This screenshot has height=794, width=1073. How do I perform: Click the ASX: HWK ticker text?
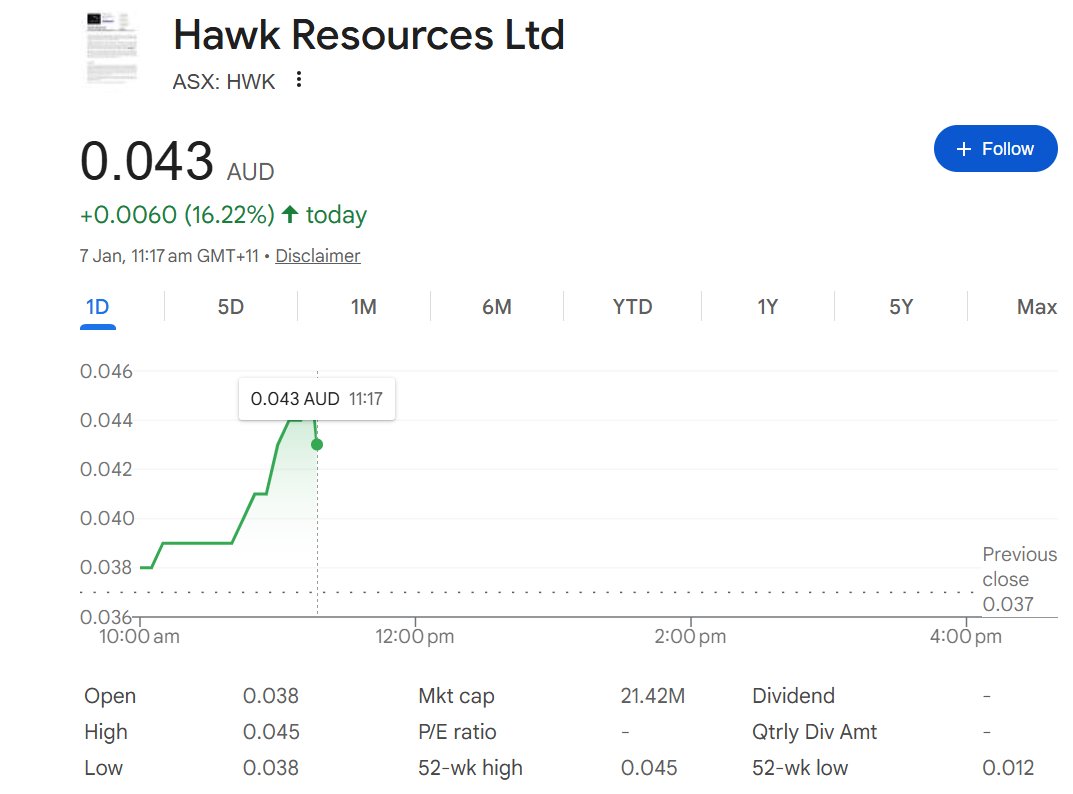tap(224, 81)
